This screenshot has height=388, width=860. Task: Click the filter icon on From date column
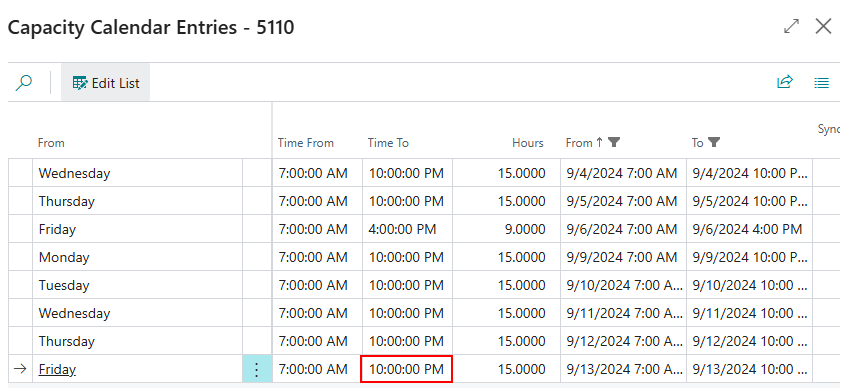614,143
